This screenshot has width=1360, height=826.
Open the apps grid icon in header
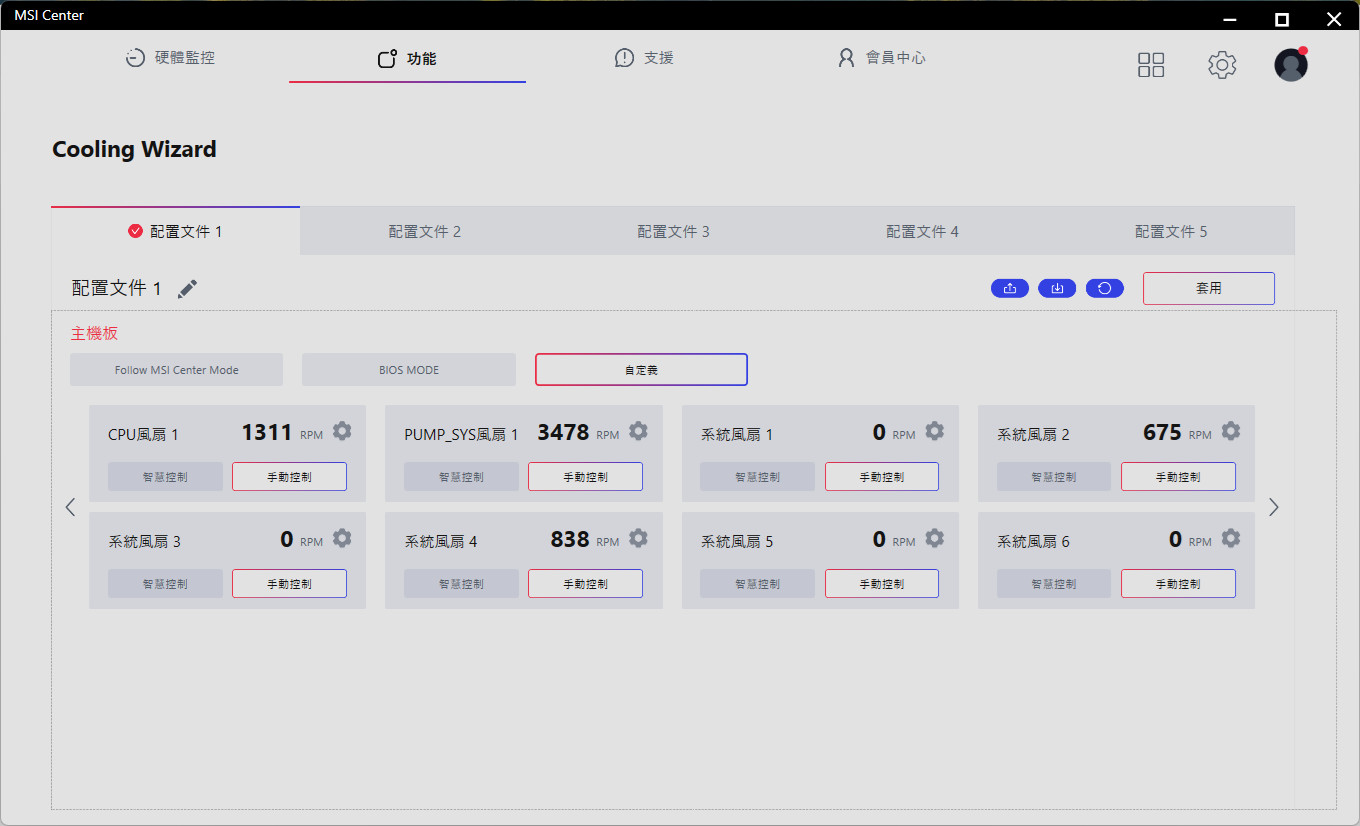(1151, 65)
